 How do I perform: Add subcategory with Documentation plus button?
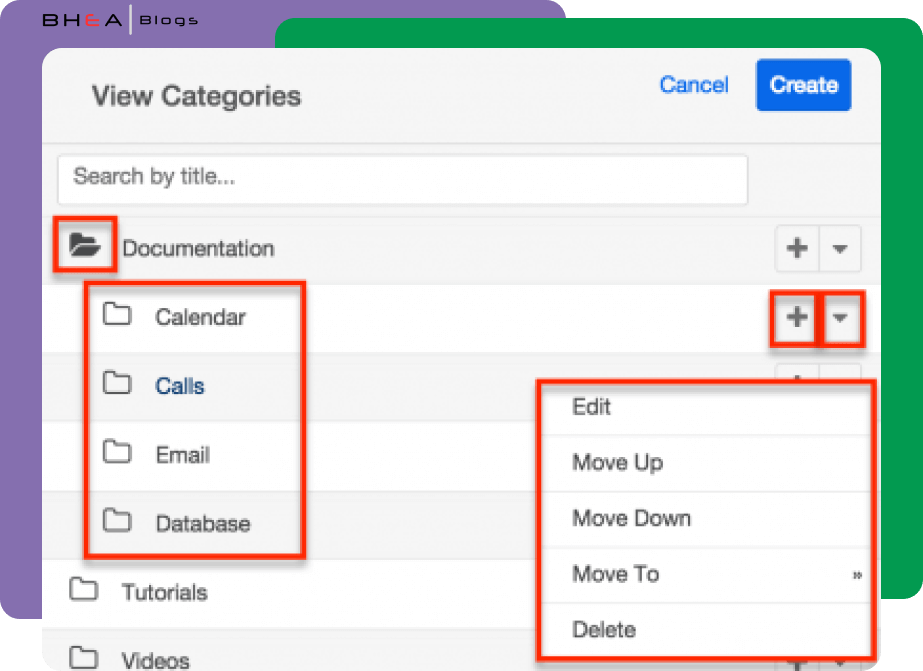[x=797, y=248]
